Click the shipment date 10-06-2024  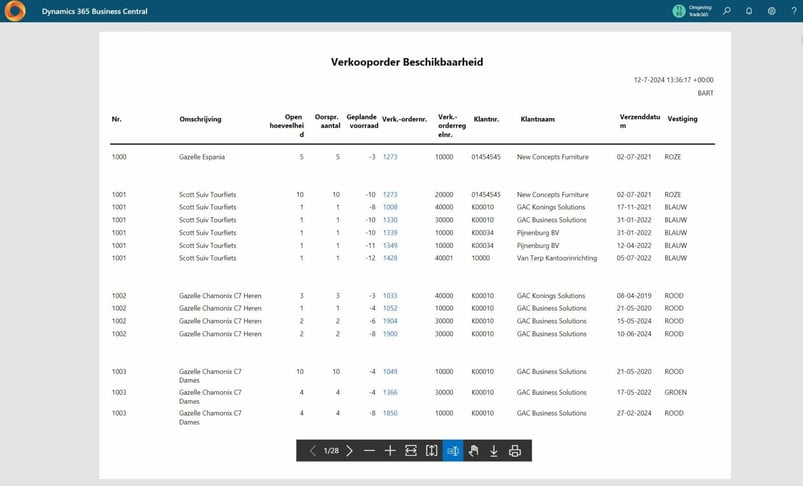634,334
